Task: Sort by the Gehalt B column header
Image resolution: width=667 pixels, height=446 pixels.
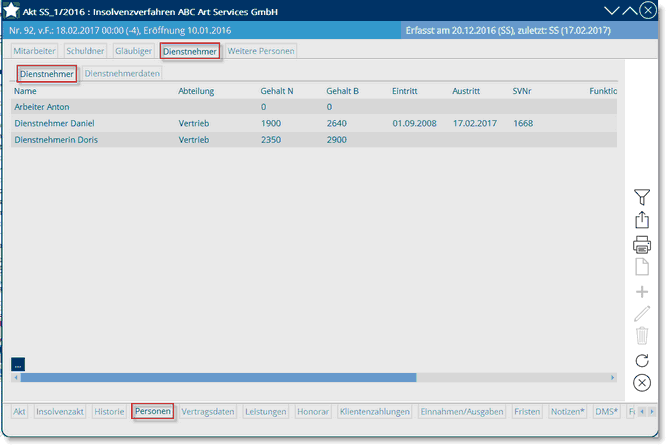Action: click(342, 91)
